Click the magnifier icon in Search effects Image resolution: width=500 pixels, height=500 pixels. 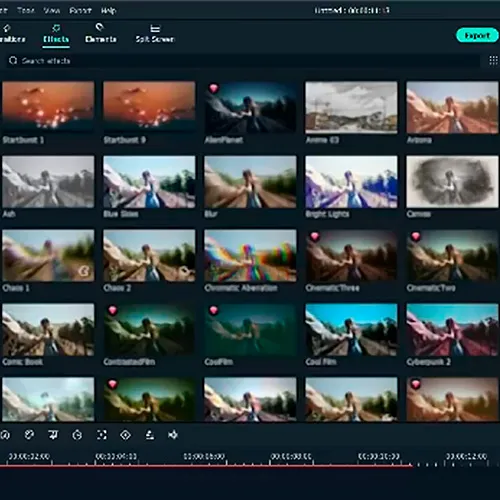click(x=13, y=60)
